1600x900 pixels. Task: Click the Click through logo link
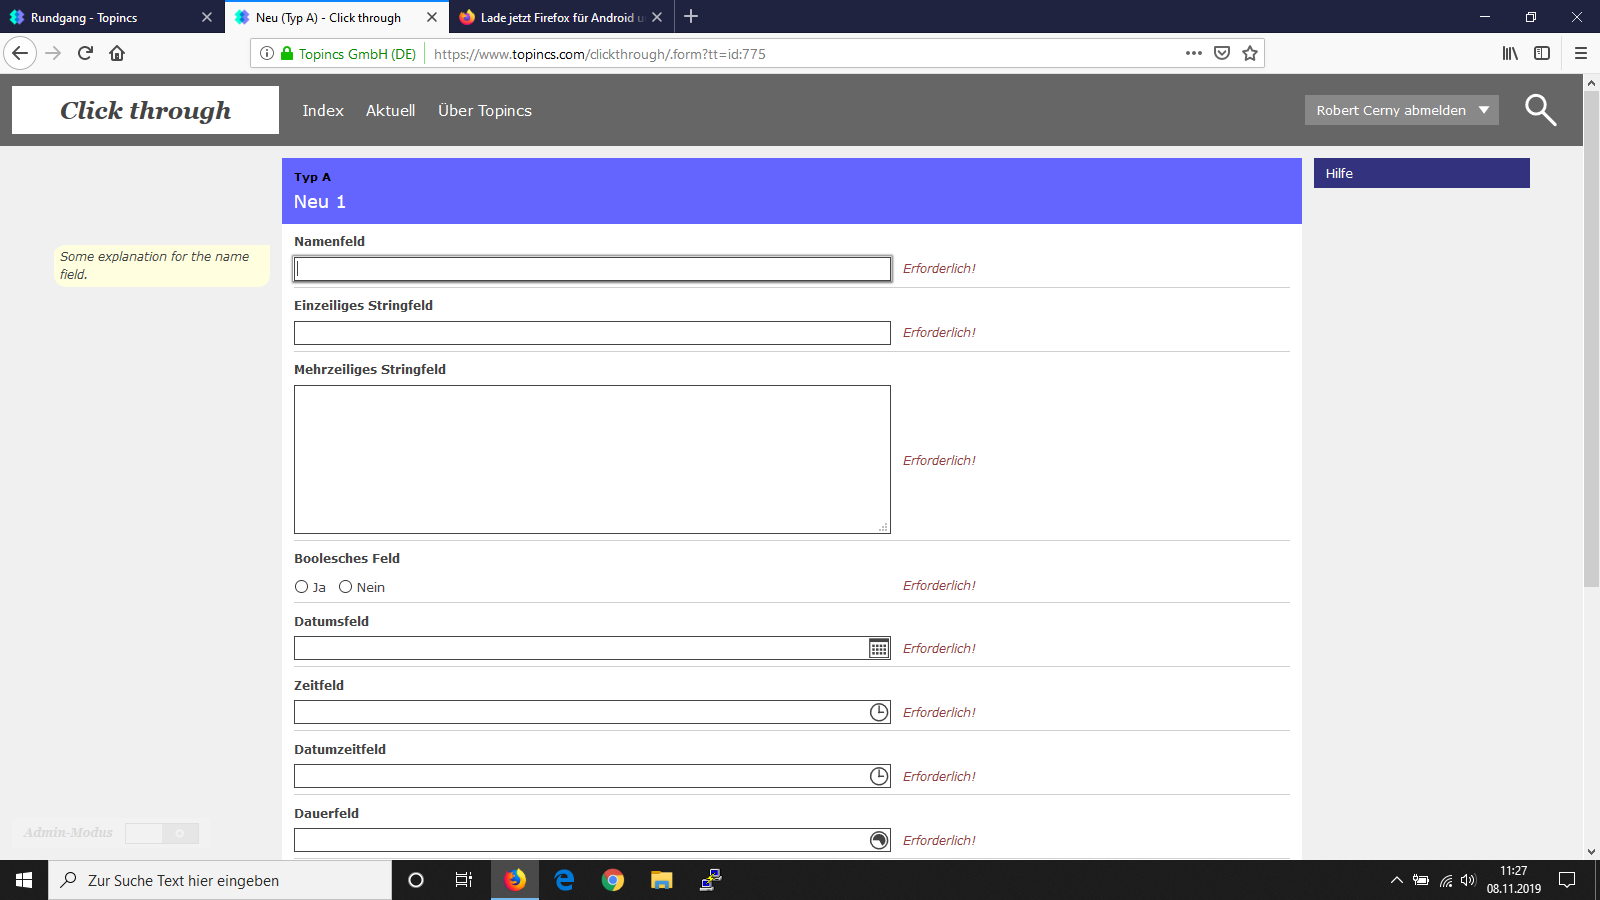pos(145,110)
